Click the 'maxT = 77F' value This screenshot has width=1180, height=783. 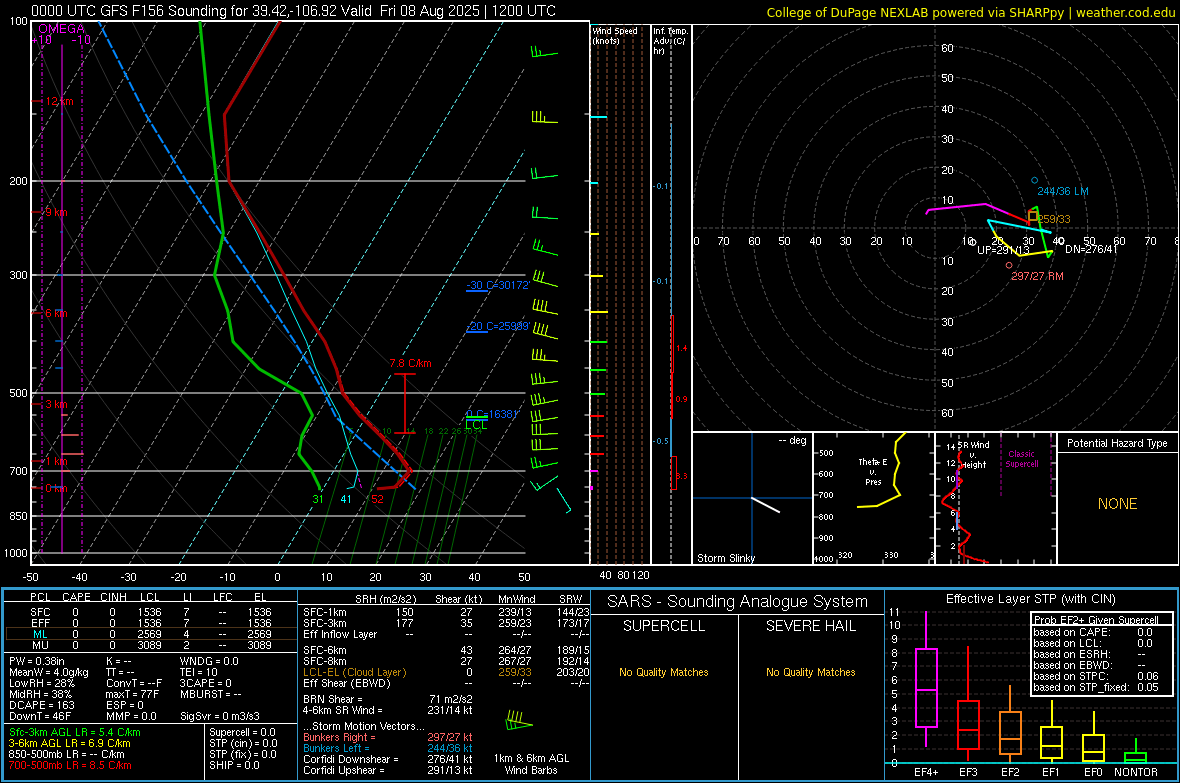click(132, 694)
